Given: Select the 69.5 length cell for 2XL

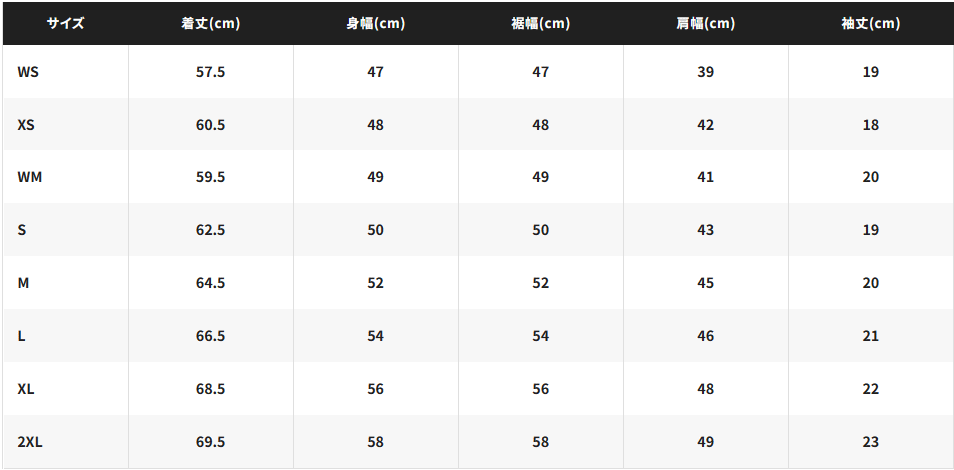Looking at the screenshot, I should pos(211,442).
